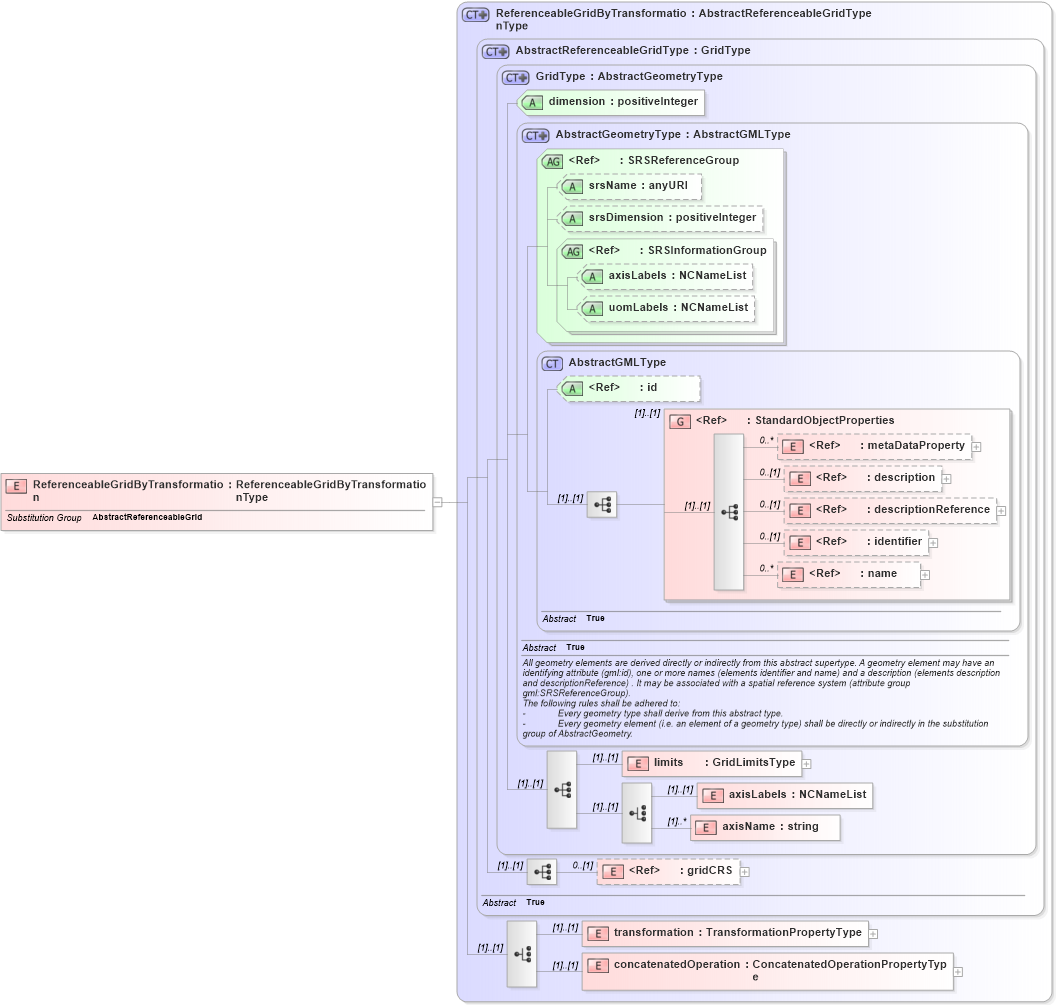Click the AbstractGeometryType : AbstractGMLType label

(673, 135)
